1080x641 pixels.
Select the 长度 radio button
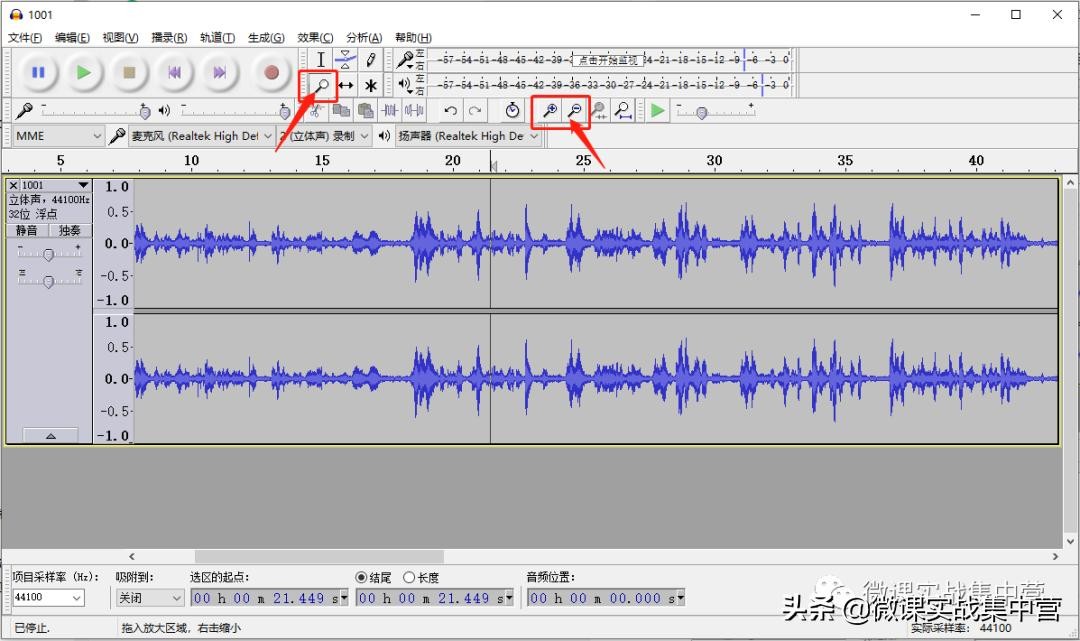click(x=409, y=577)
